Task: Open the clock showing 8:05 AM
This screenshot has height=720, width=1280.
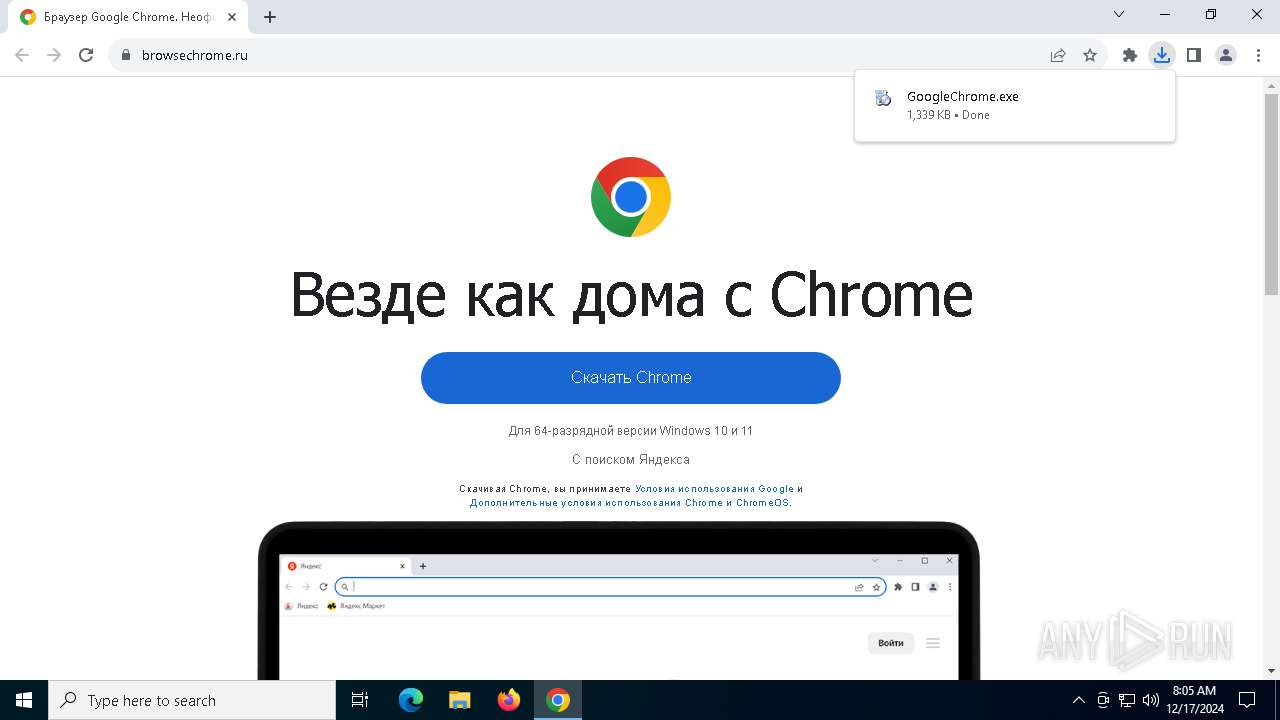Action: tap(1194, 700)
